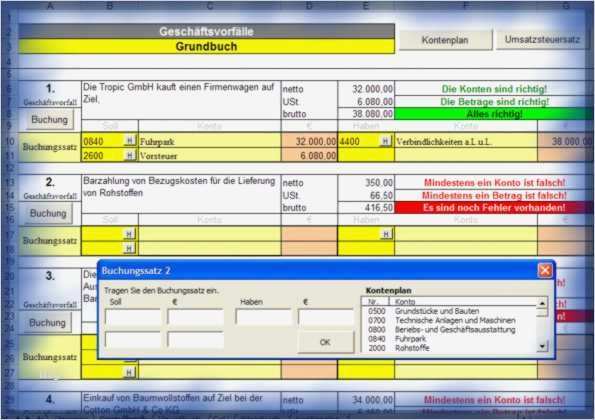Select the Haben cell containing 4400
595x420 pixels.
point(366,141)
